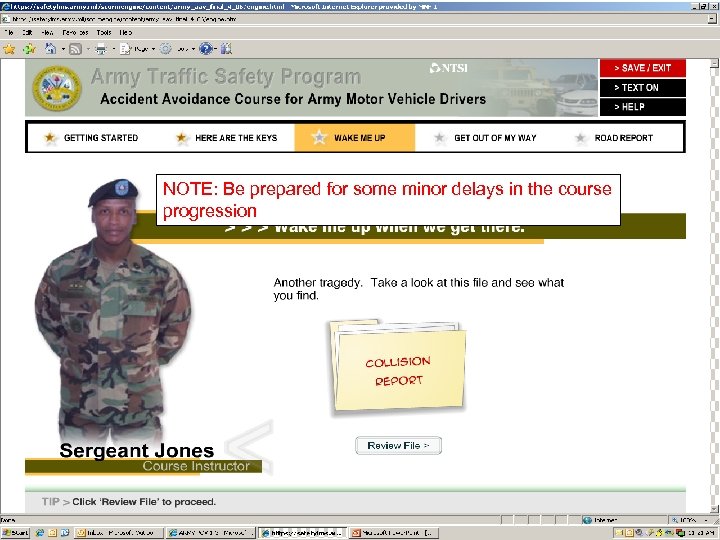Viewport: 720px width, 540px height.
Task: Select the GET OUT OF MY WAY tab
Action: (x=485, y=138)
